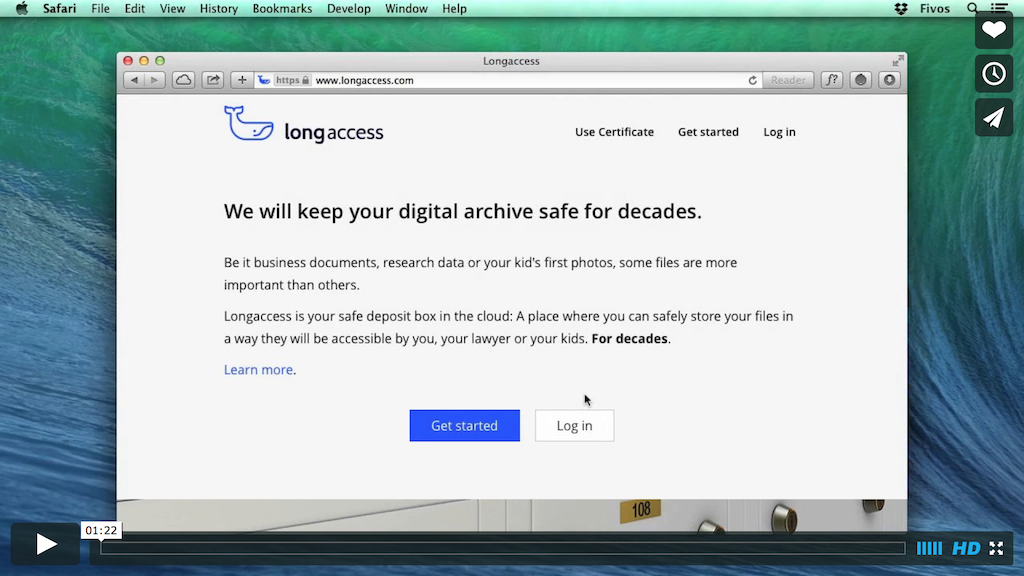Click the safe deposit box image
Viewport: 1024px width, 576px height.
511,516
